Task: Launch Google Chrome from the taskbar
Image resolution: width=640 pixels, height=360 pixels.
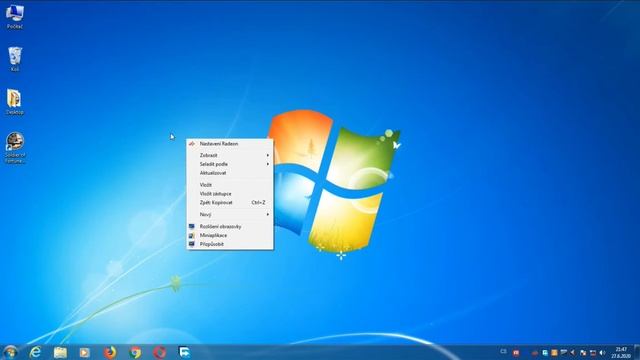Action: pos(135,352)
